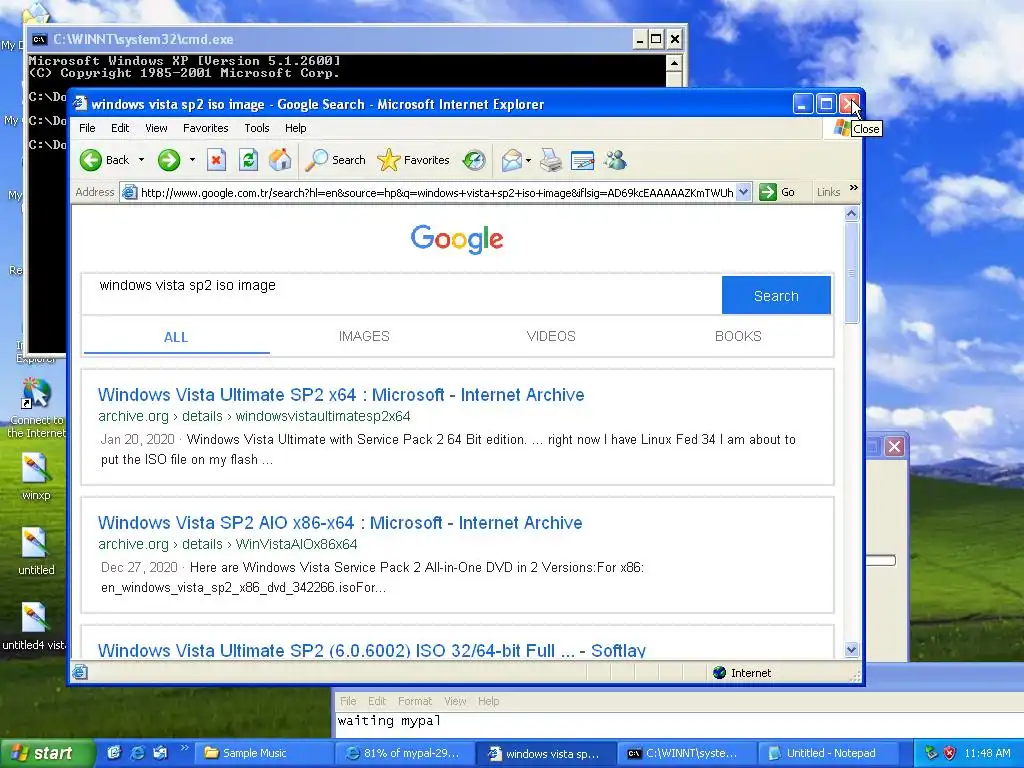This screenshot has width=1024, height=768.
Task: Click the Edit page toolbar icon
Action: 583,160
